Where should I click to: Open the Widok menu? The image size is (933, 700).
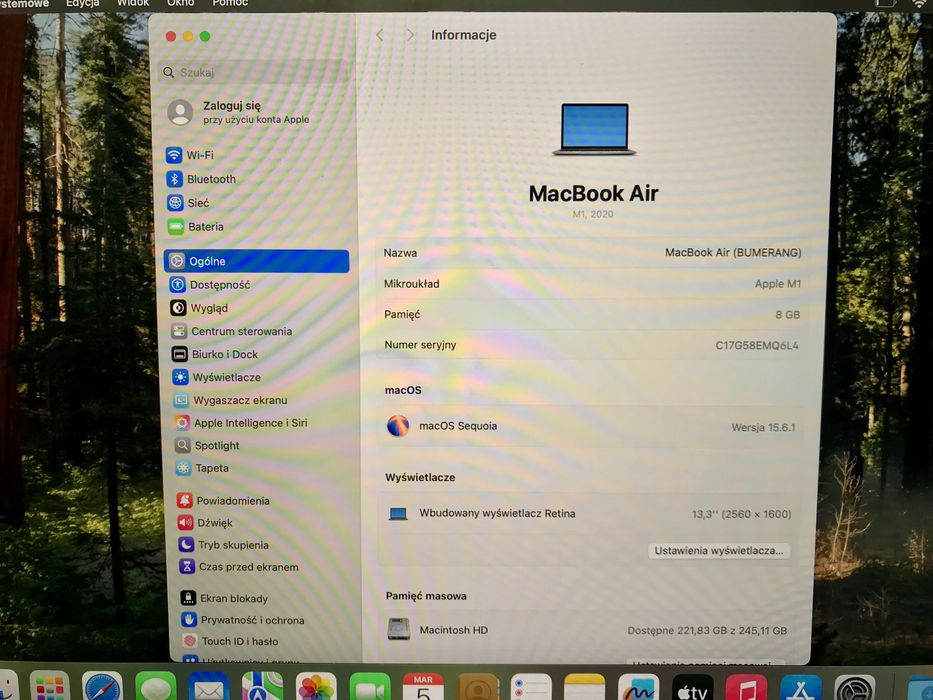click(133, 3)
